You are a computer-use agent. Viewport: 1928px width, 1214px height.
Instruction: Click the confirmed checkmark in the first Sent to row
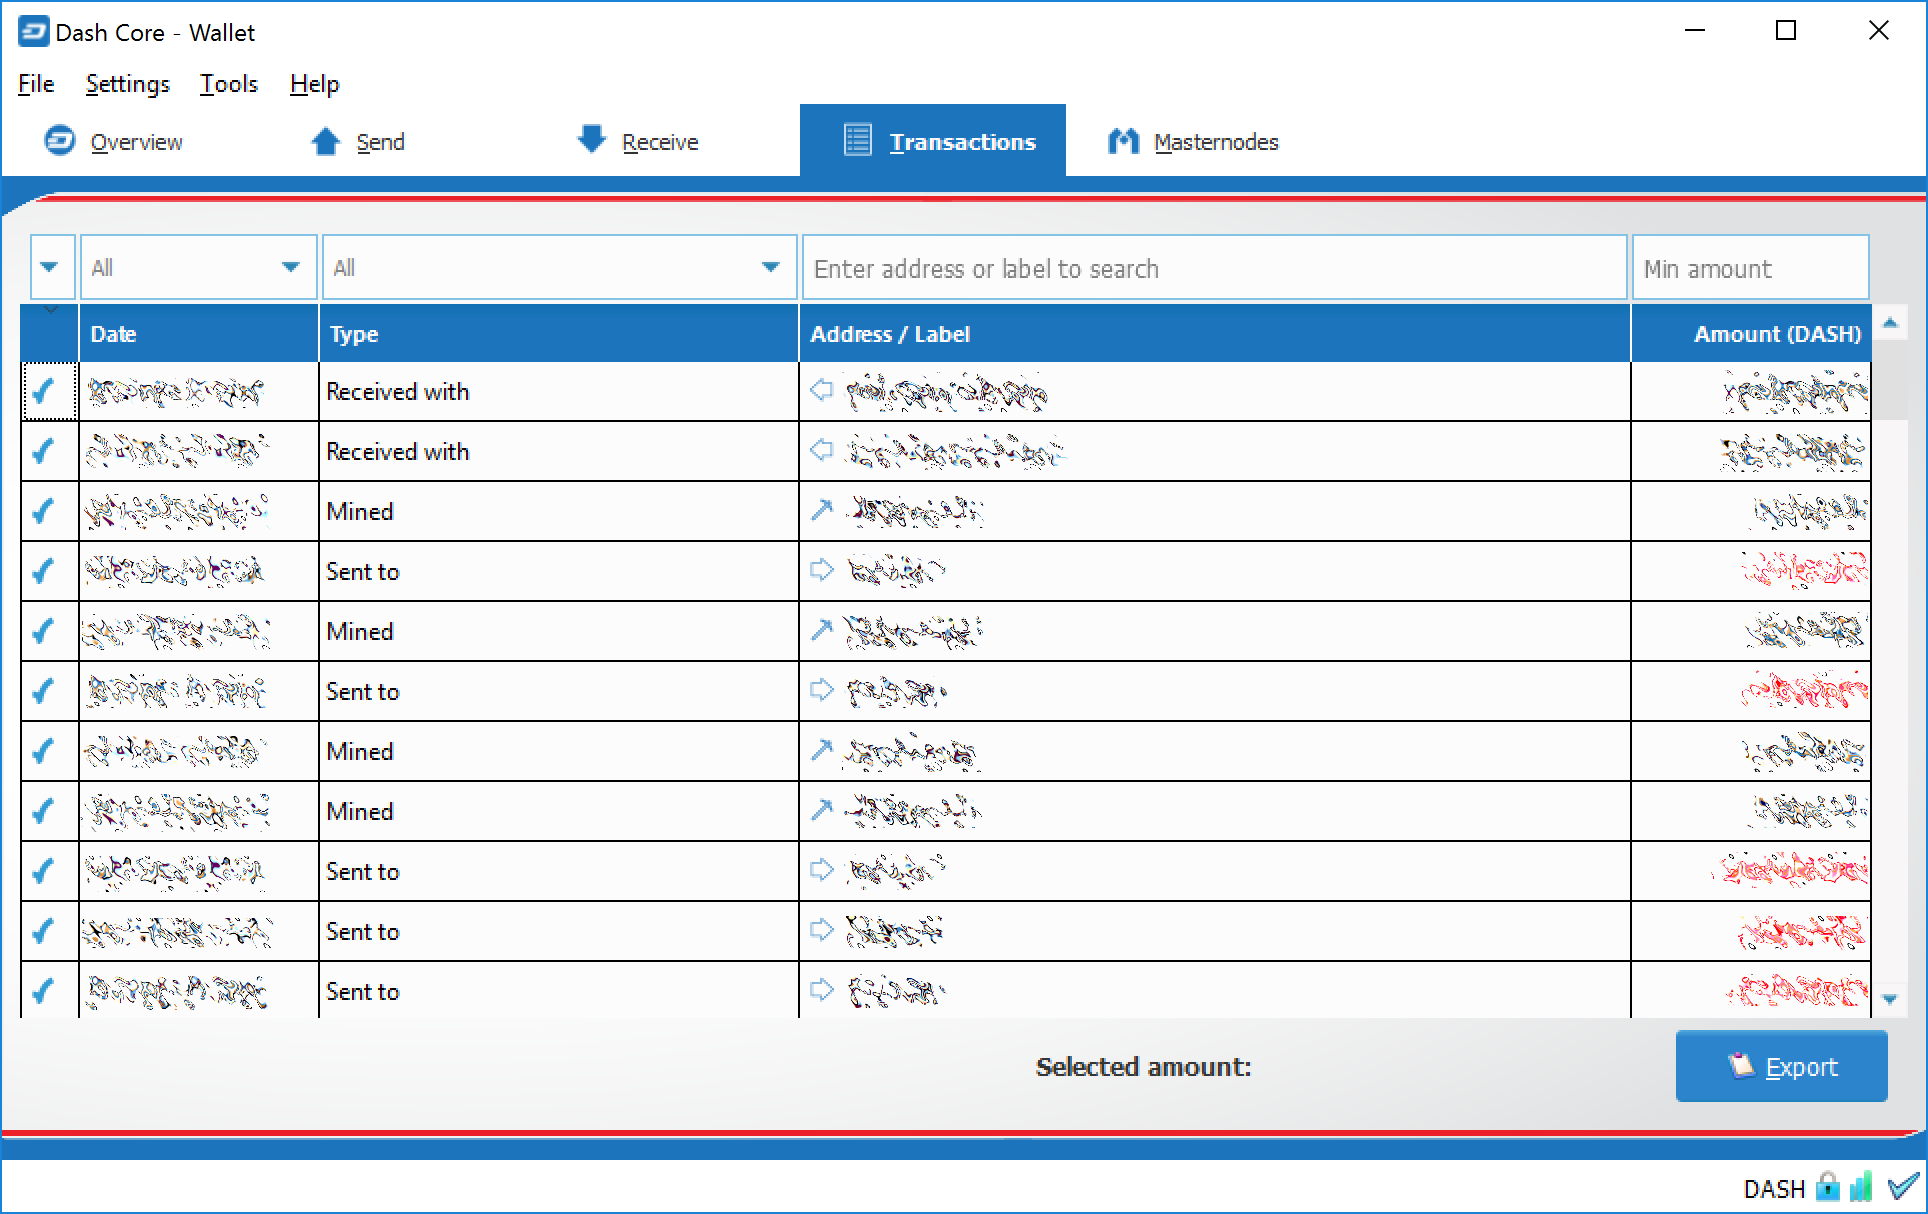pyautogui.click(x=43, y=571)
